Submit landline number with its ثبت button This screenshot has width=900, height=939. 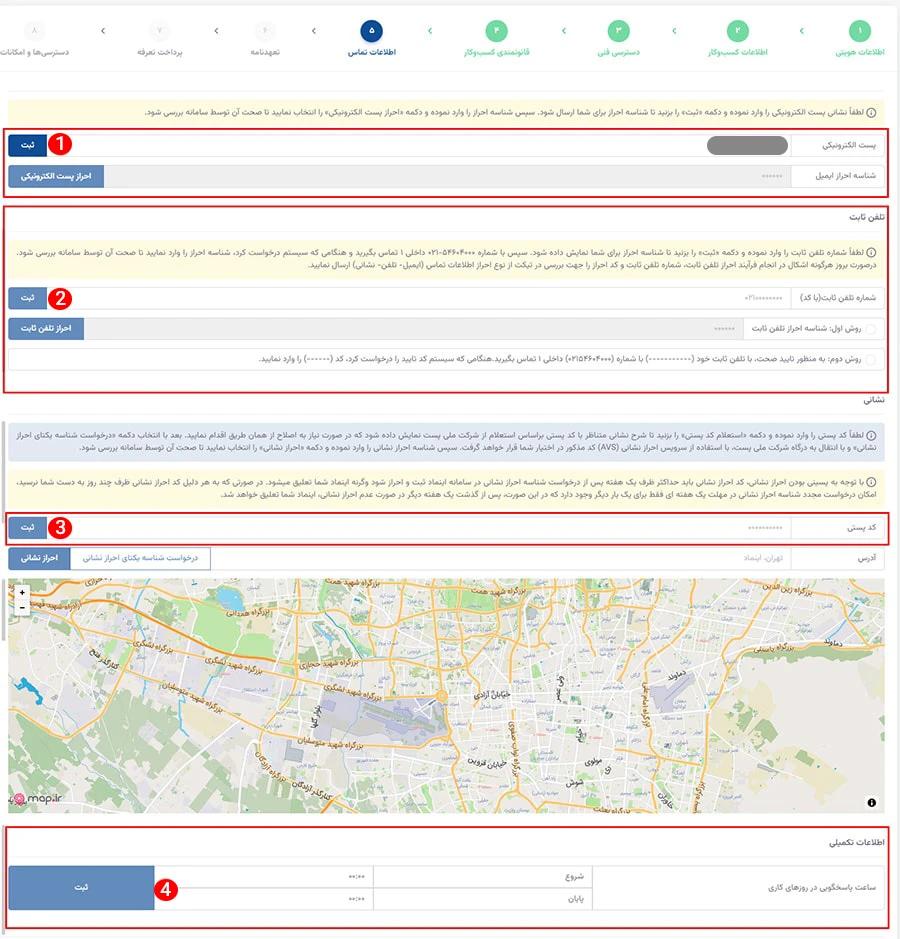tap(28, 298)
